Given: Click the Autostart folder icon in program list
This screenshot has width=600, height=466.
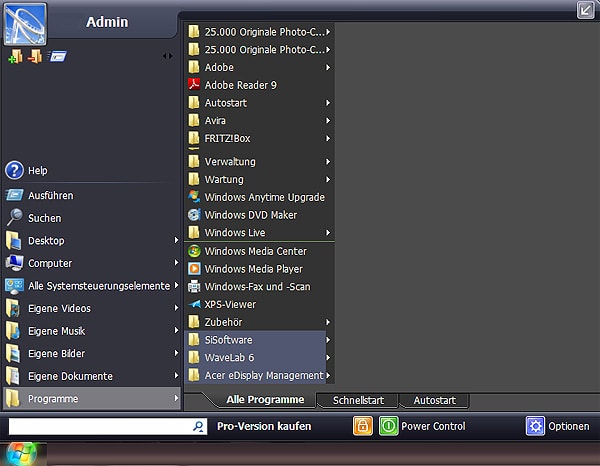Looking at the screenshot, I should [x=194, y=103].
